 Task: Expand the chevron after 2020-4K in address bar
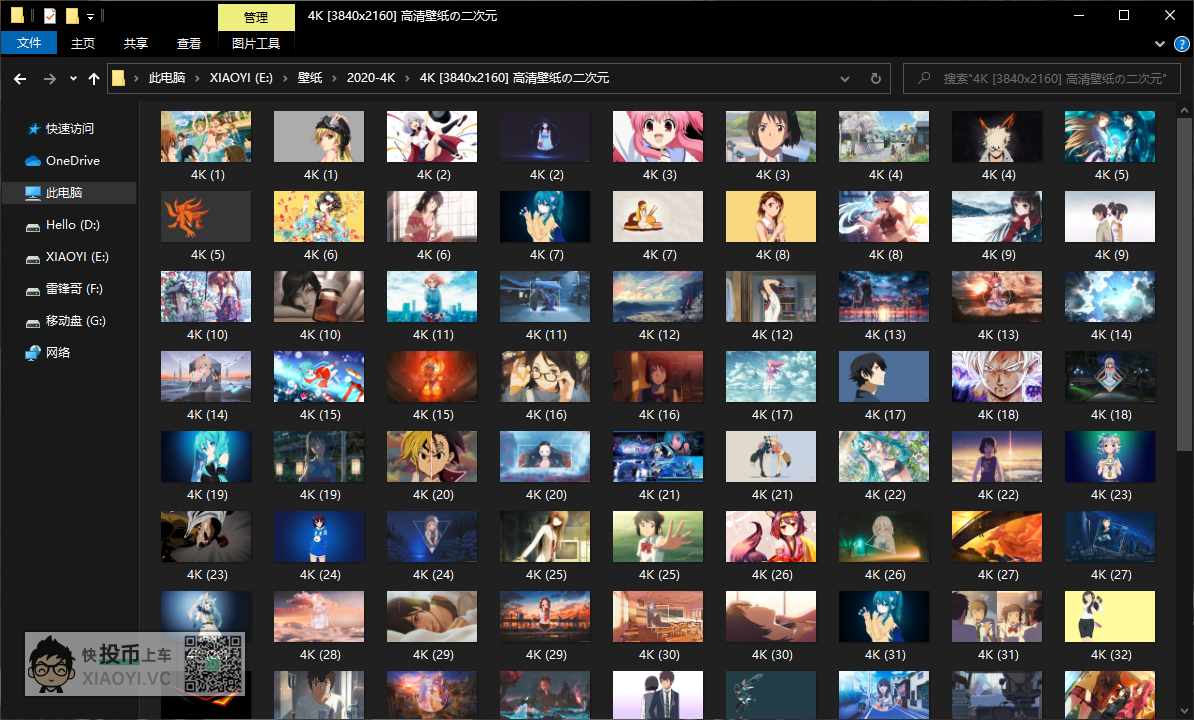pos(407,78)
